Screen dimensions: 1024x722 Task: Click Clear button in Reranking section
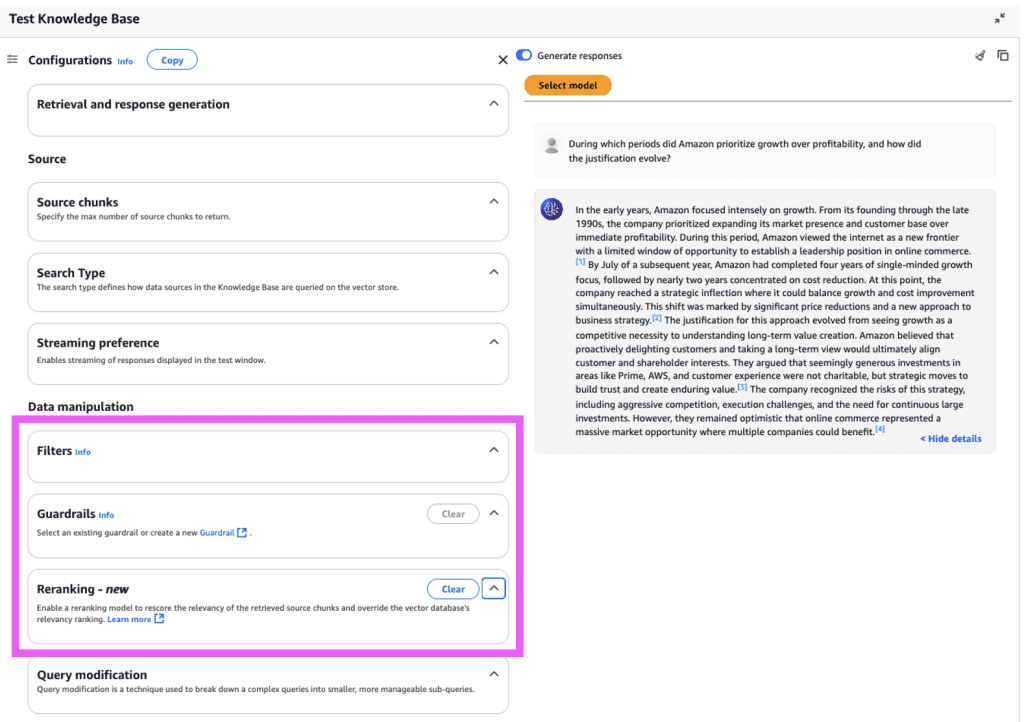point(453,589)
